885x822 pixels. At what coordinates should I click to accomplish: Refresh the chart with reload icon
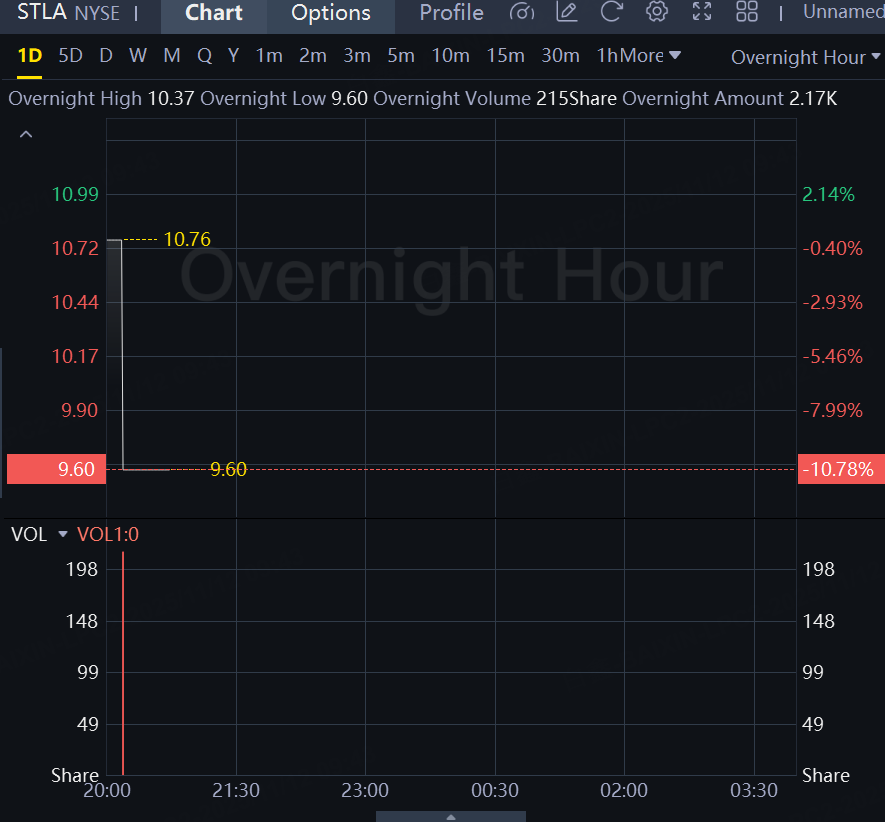coord(611,12)
